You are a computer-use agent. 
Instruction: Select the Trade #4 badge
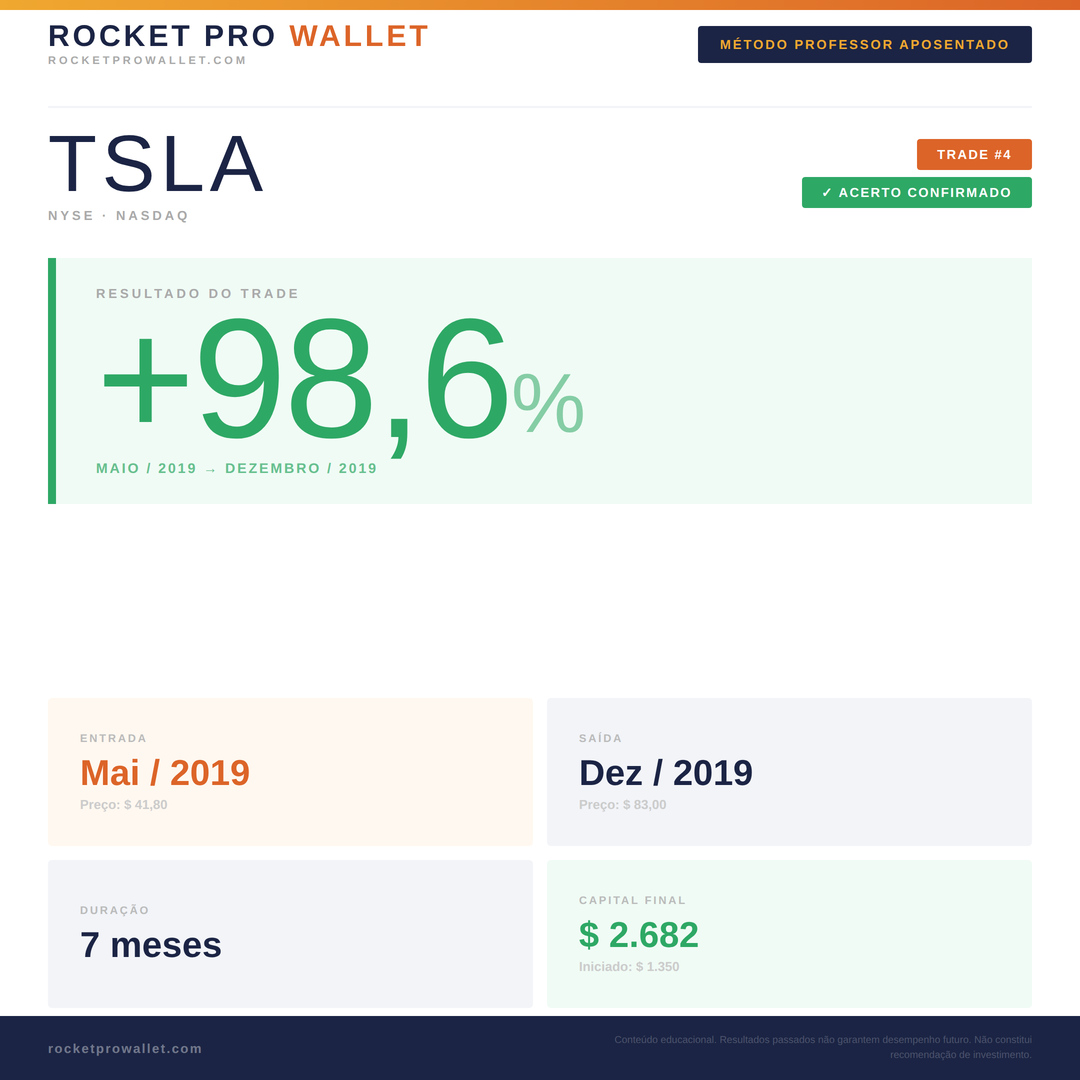973,155
